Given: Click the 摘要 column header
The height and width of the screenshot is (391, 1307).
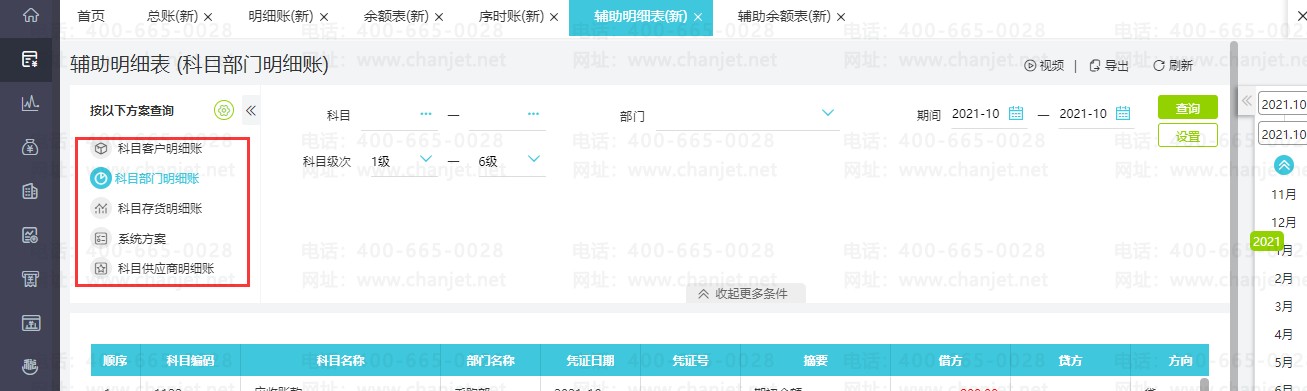Looking at the screenshot, I should [x=815, y=360].
